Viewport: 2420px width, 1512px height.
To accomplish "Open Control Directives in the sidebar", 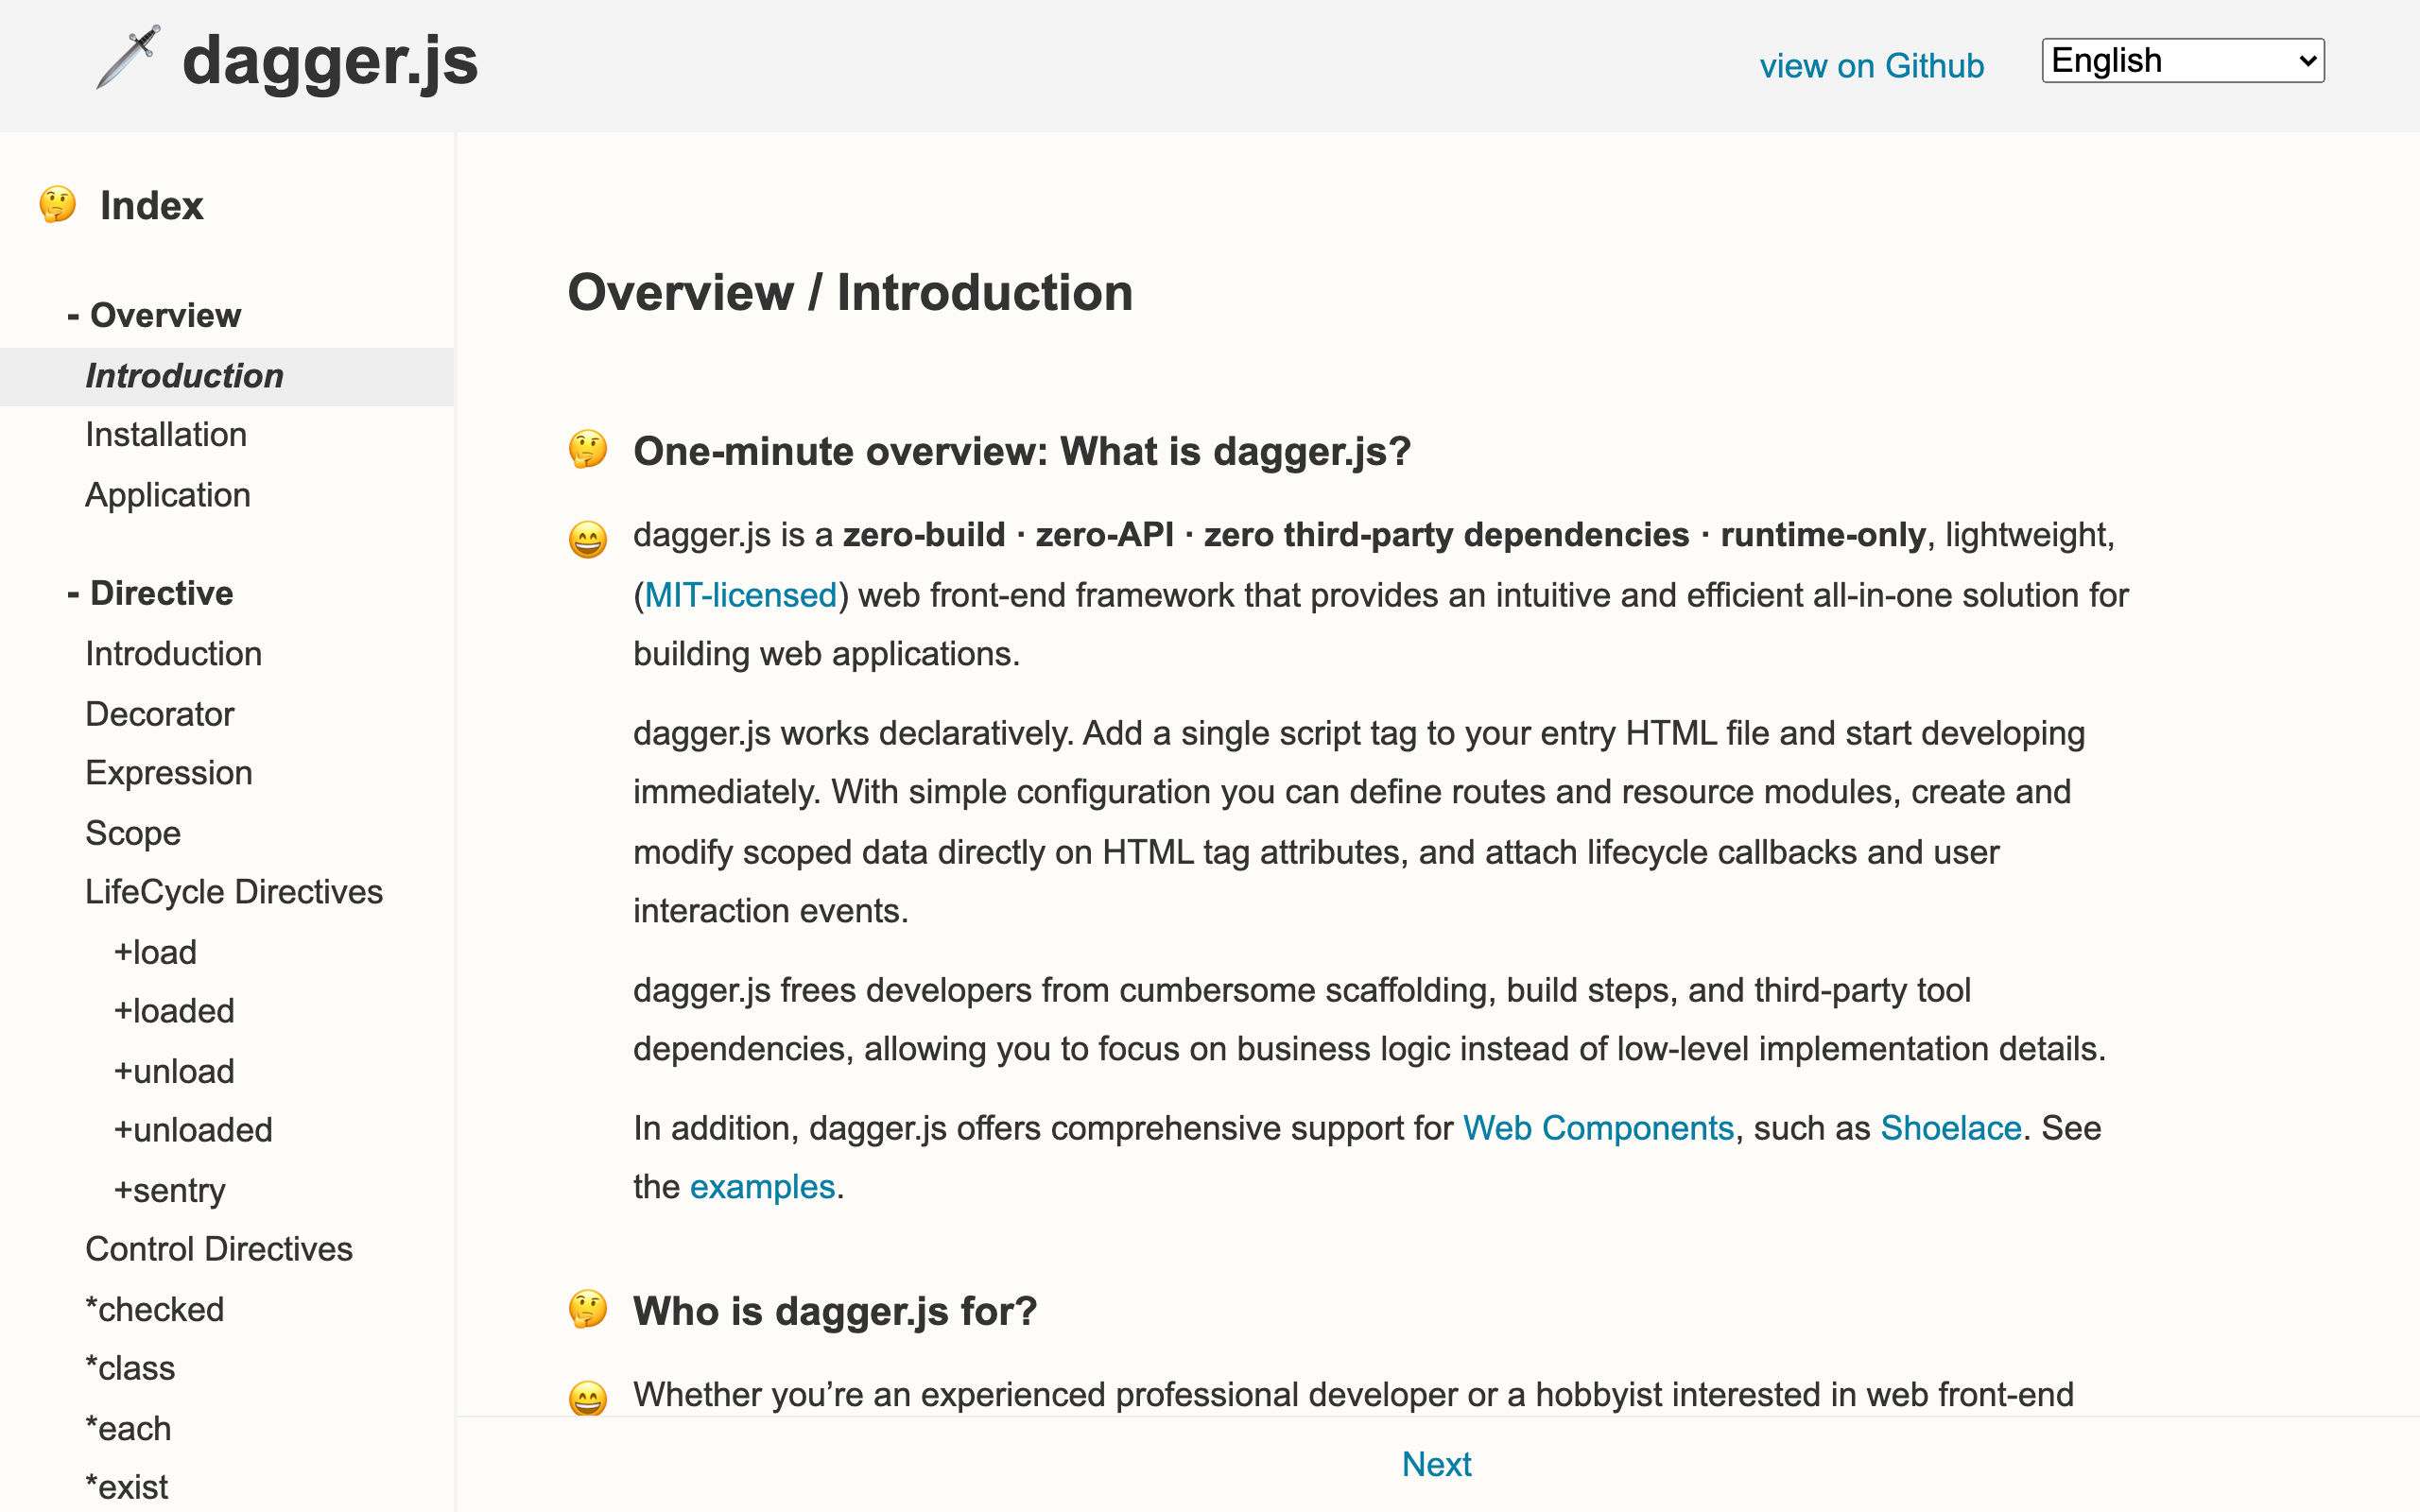I will pos(219,1249).
